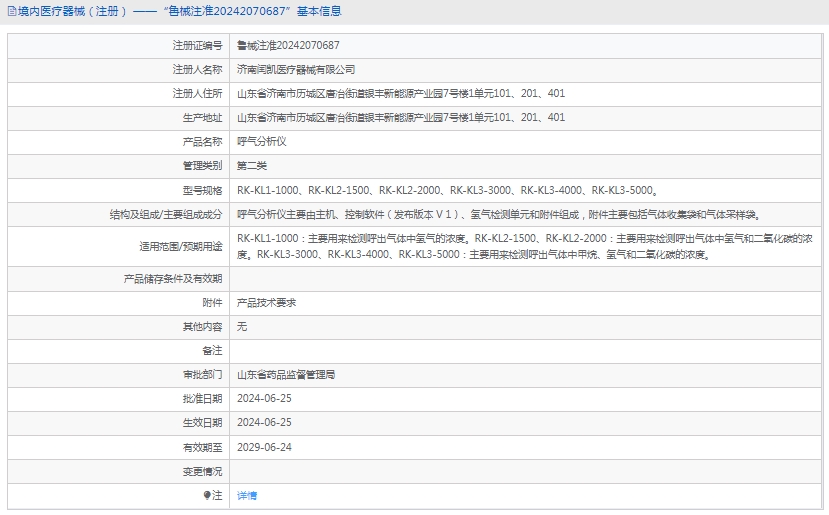Click the bulb icon beside 注 label
This screenshot has width=829, height=515.
pos(208,495)
